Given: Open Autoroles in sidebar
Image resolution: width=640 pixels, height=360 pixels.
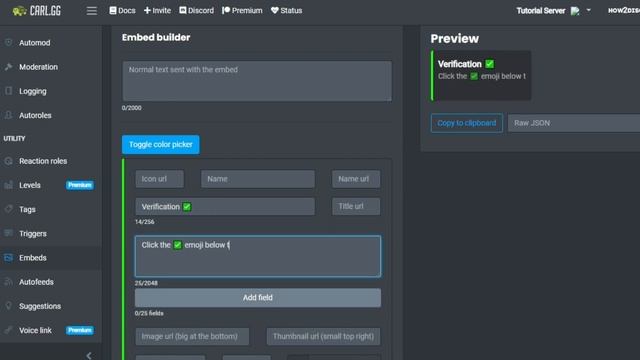Looking at the screenshot, I should [x=35, y=116].
